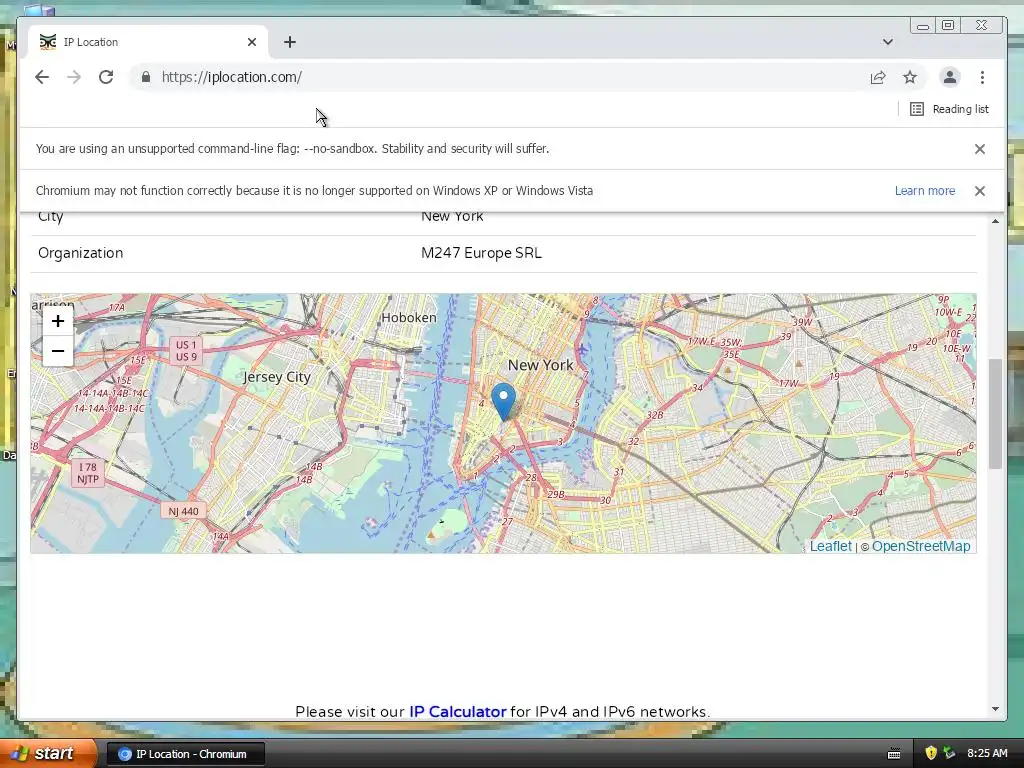Screen dimensions: 1024x768
Task: Click the browser back arrow
Action: click(x=42, y=77)
